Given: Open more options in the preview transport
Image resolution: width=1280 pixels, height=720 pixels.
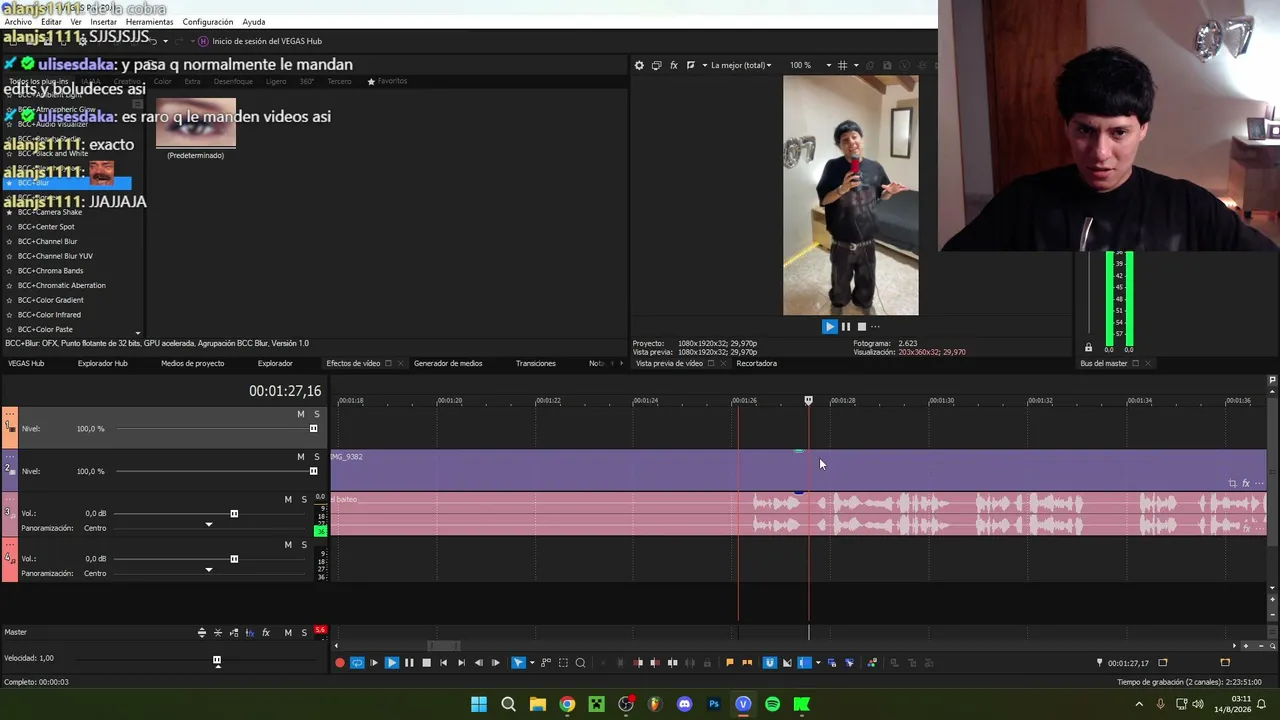Looking at the screenshot, I should pos(875,326).
